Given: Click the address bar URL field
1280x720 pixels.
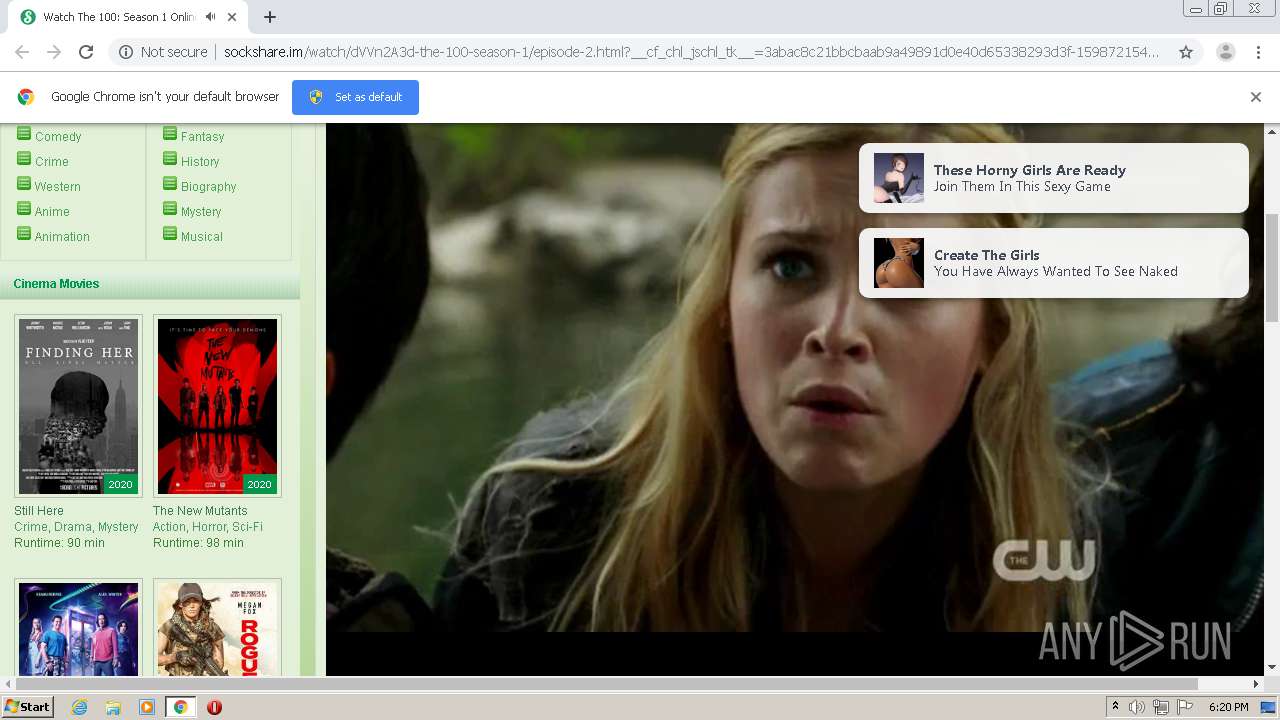Looking at the screenshot, I should click(690, 52).
